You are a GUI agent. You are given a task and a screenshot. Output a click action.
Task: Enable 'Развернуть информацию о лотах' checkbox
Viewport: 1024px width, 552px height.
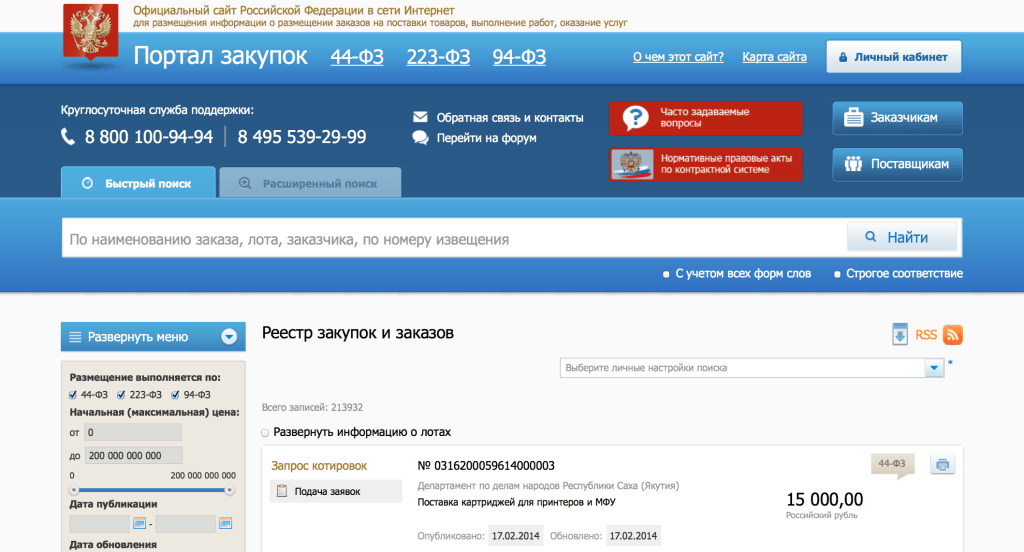(265, 433)
